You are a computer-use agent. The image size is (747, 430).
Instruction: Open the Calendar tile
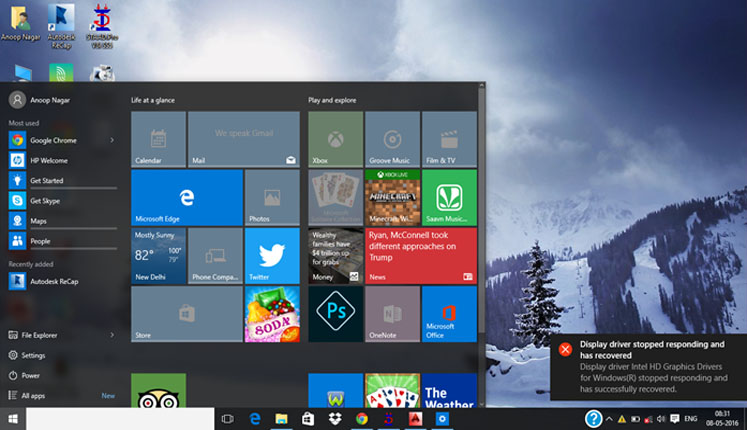(x=158, y=139)
